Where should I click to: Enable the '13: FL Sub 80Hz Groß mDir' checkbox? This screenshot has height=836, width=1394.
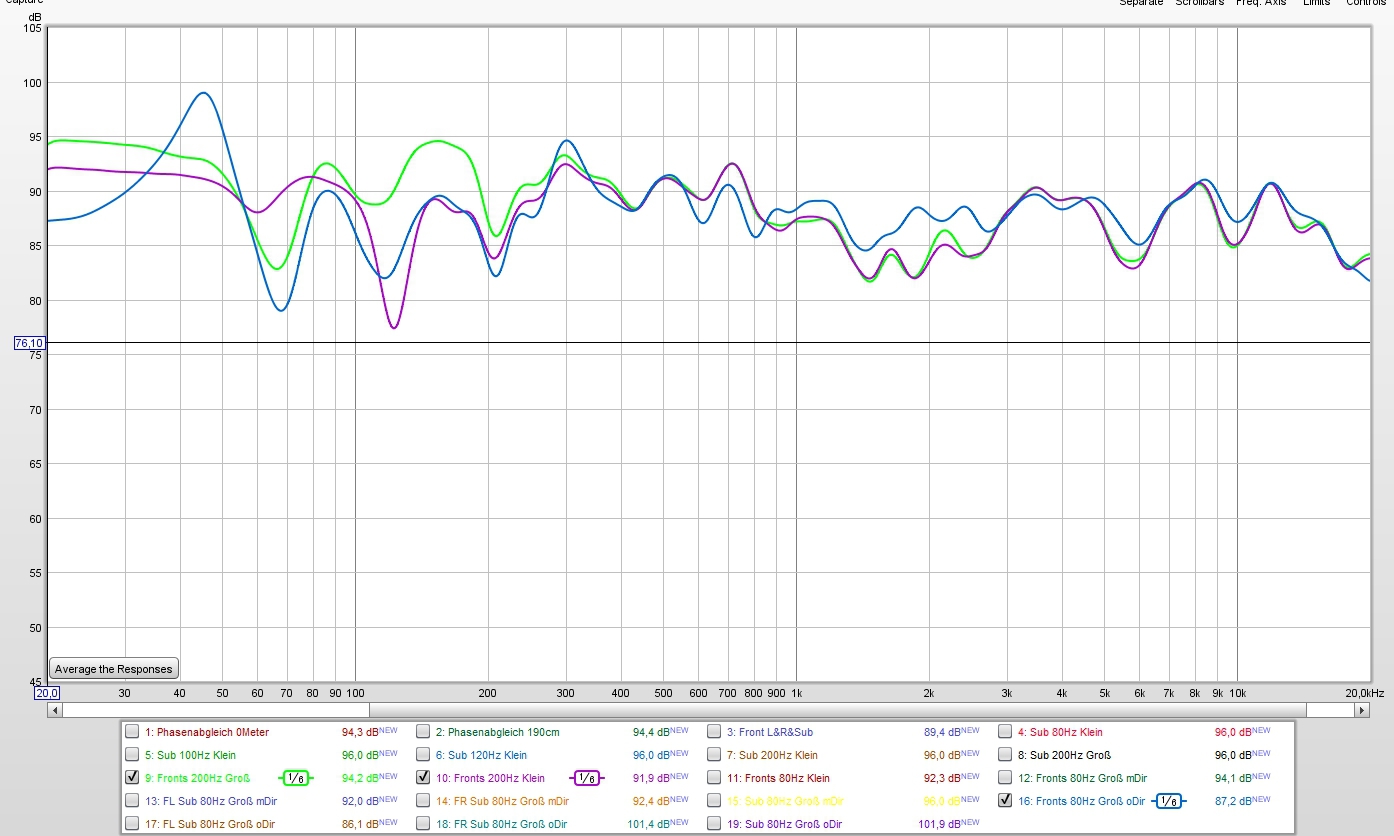click(132, 800)
